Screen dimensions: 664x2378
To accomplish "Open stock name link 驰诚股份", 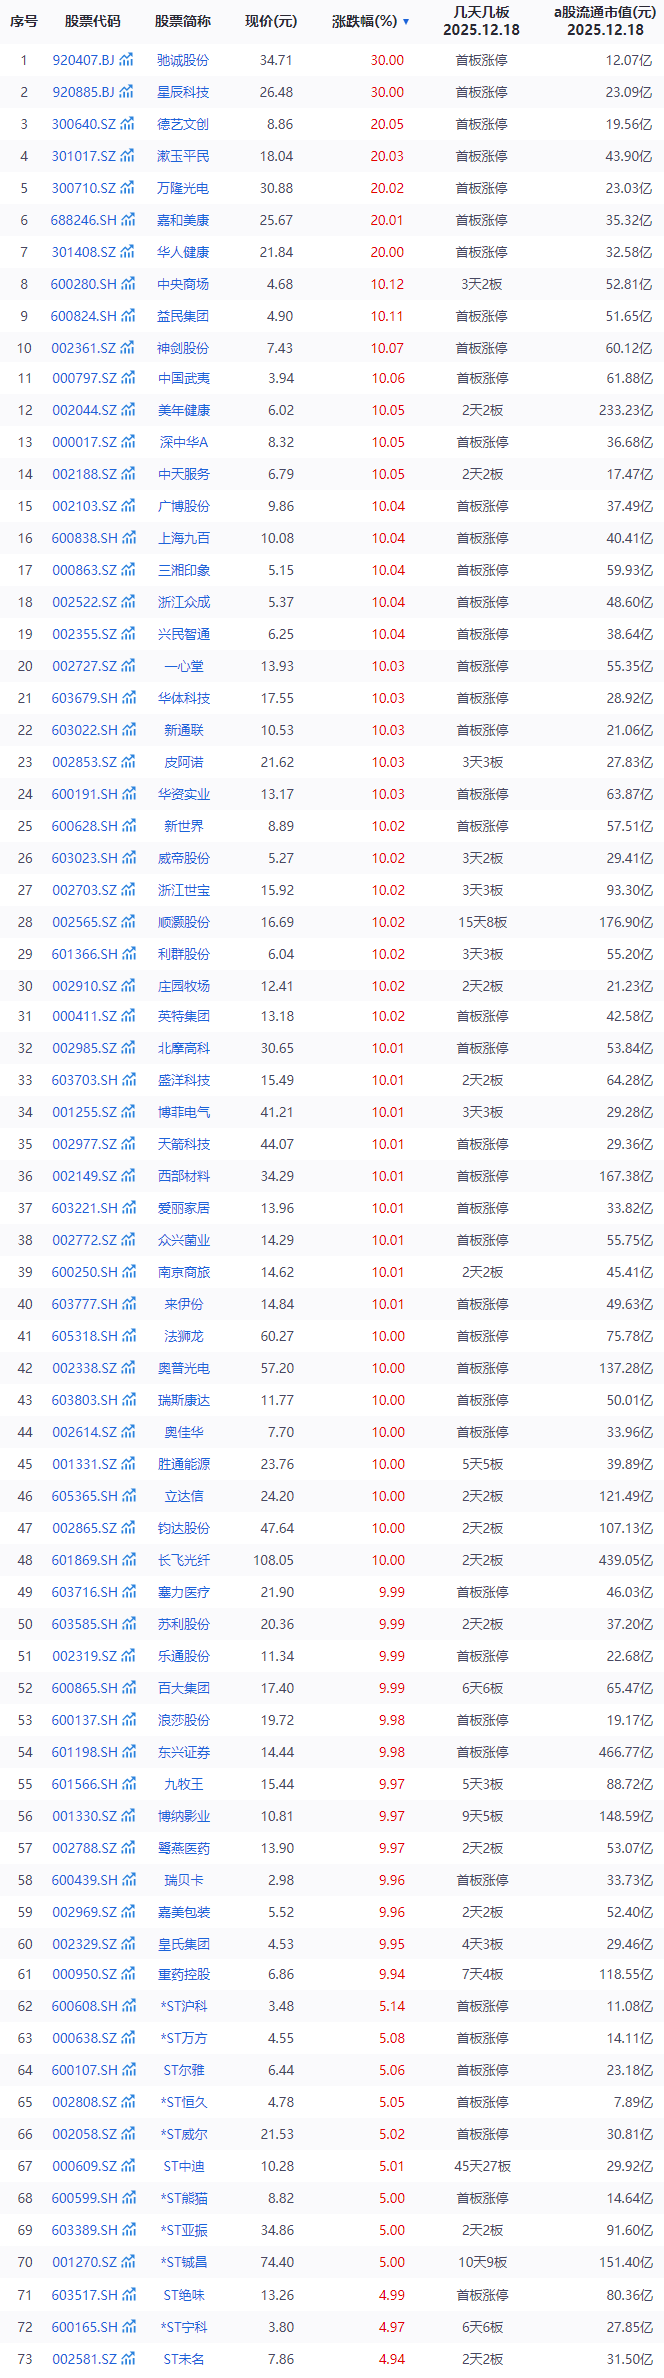I will (183, 60).
